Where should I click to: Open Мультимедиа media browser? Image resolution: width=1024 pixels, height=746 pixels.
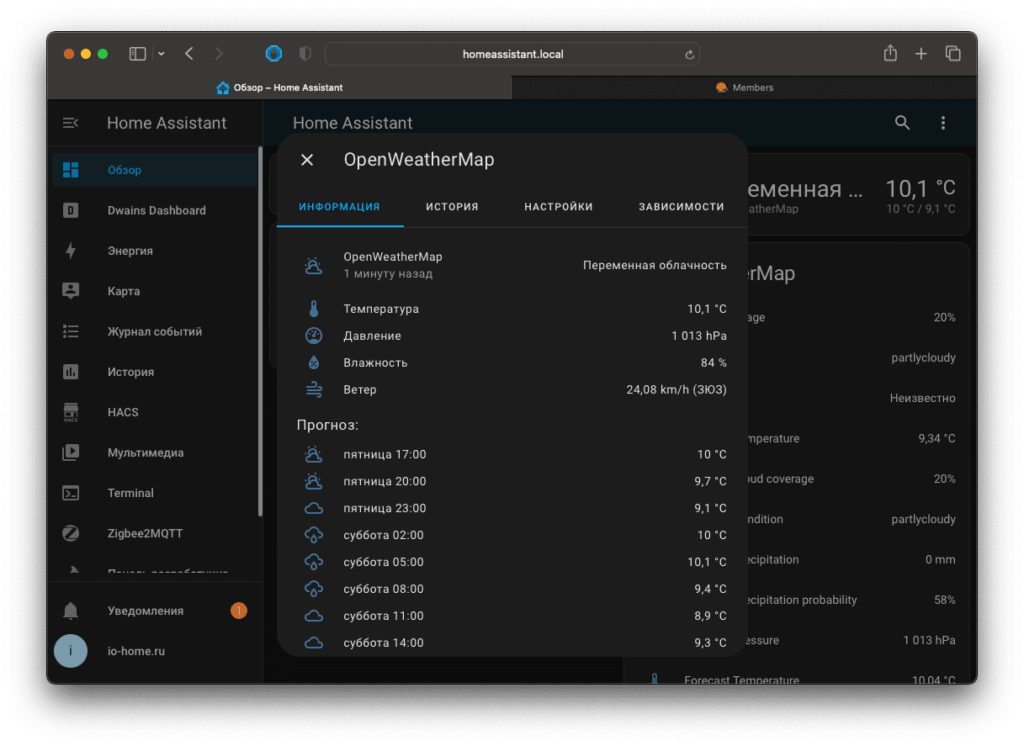[x=155, y=453]
